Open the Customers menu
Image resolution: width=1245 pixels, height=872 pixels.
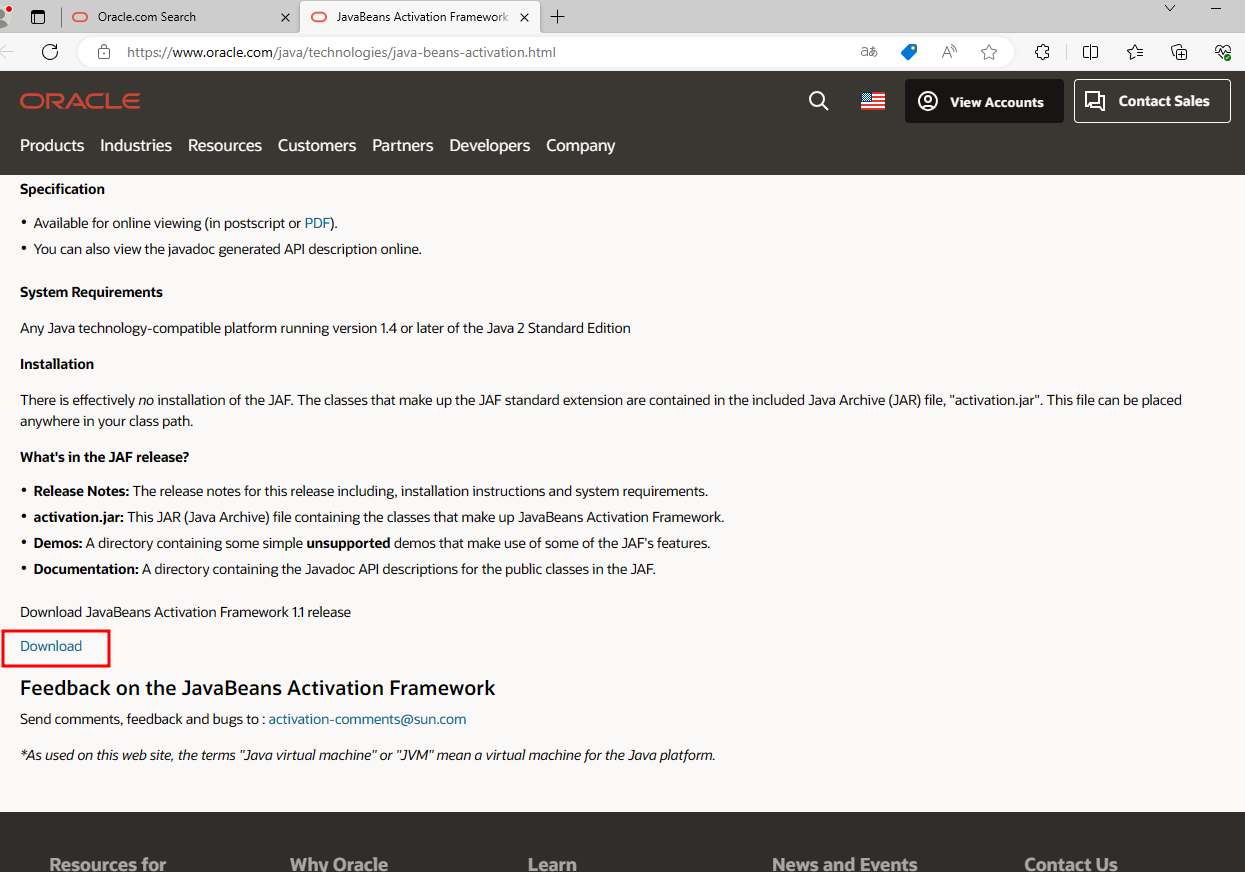point(317,146)
